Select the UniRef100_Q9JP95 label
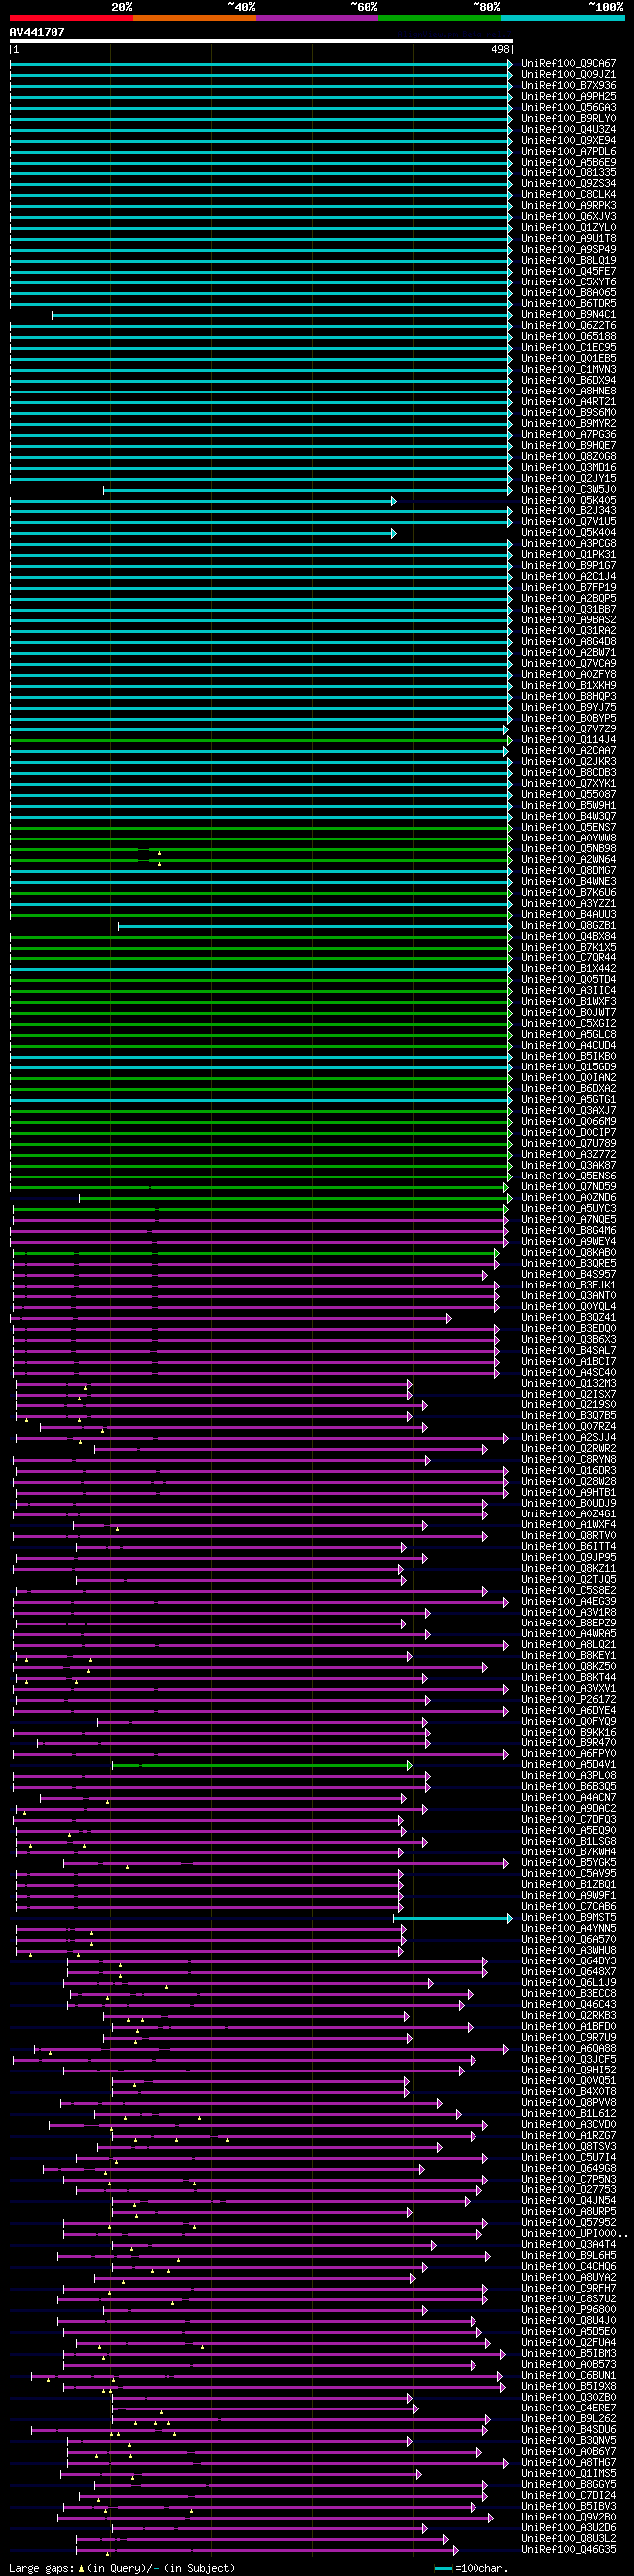 click(x=569, y=1559)
